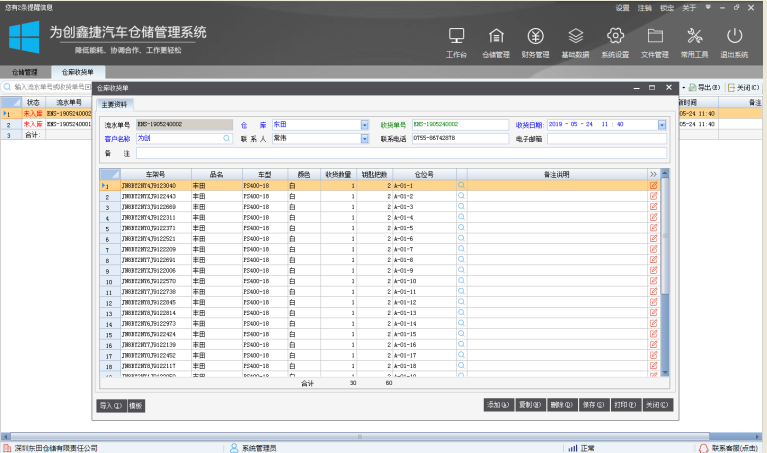Open the 仓库 warehouse dropdown showing 东田
This screenshot has width=767, height=453.
pyautogui.click(x=364, y=125)
